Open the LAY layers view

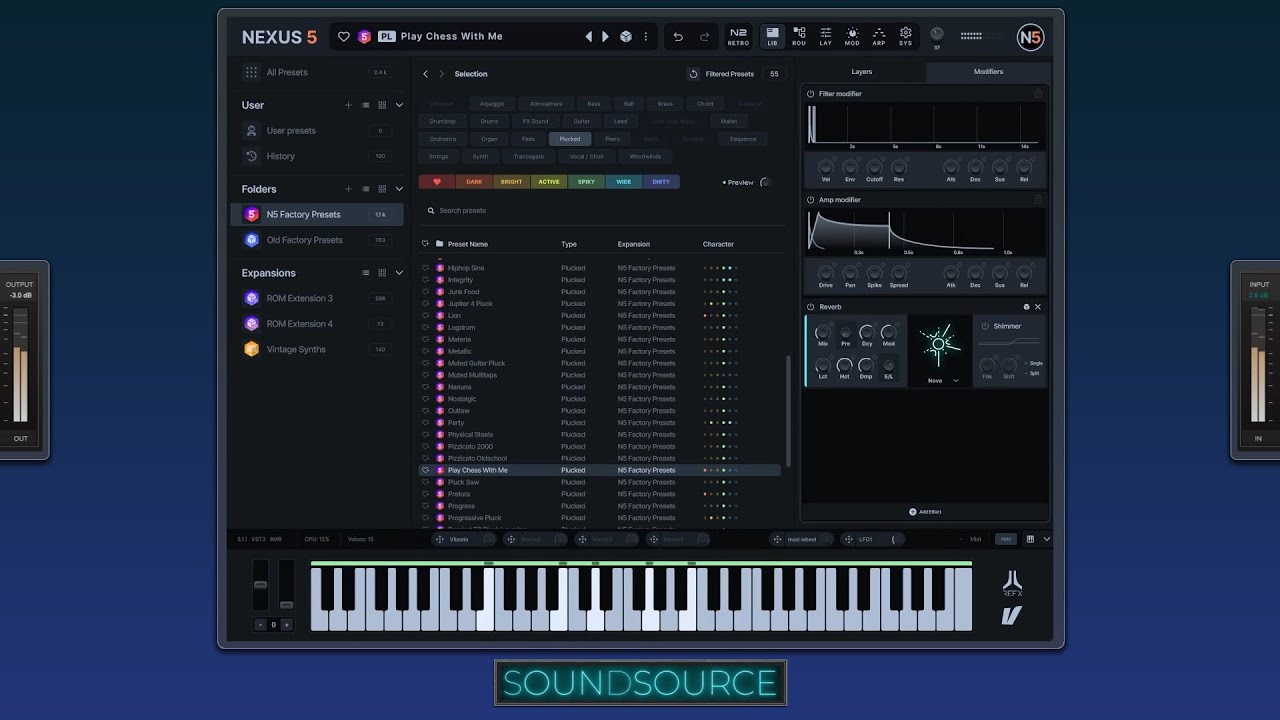(825, 37)
